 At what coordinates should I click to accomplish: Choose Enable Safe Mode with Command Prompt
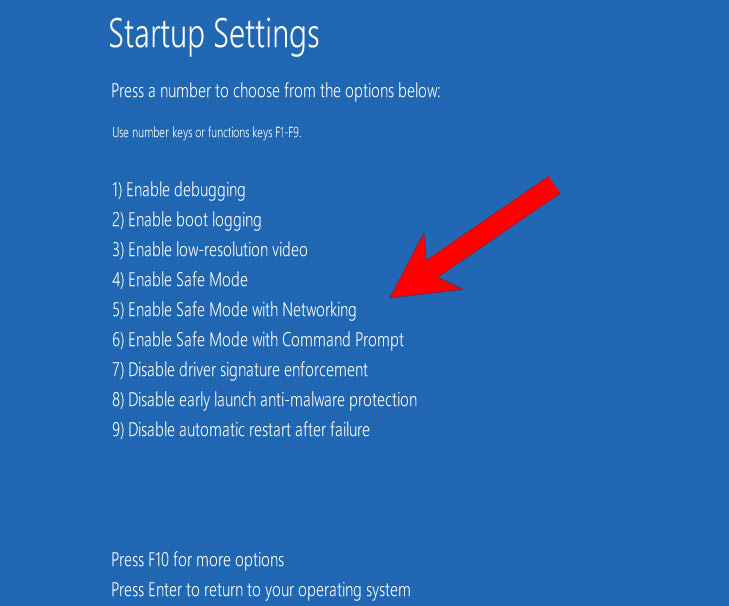(257, 340)
